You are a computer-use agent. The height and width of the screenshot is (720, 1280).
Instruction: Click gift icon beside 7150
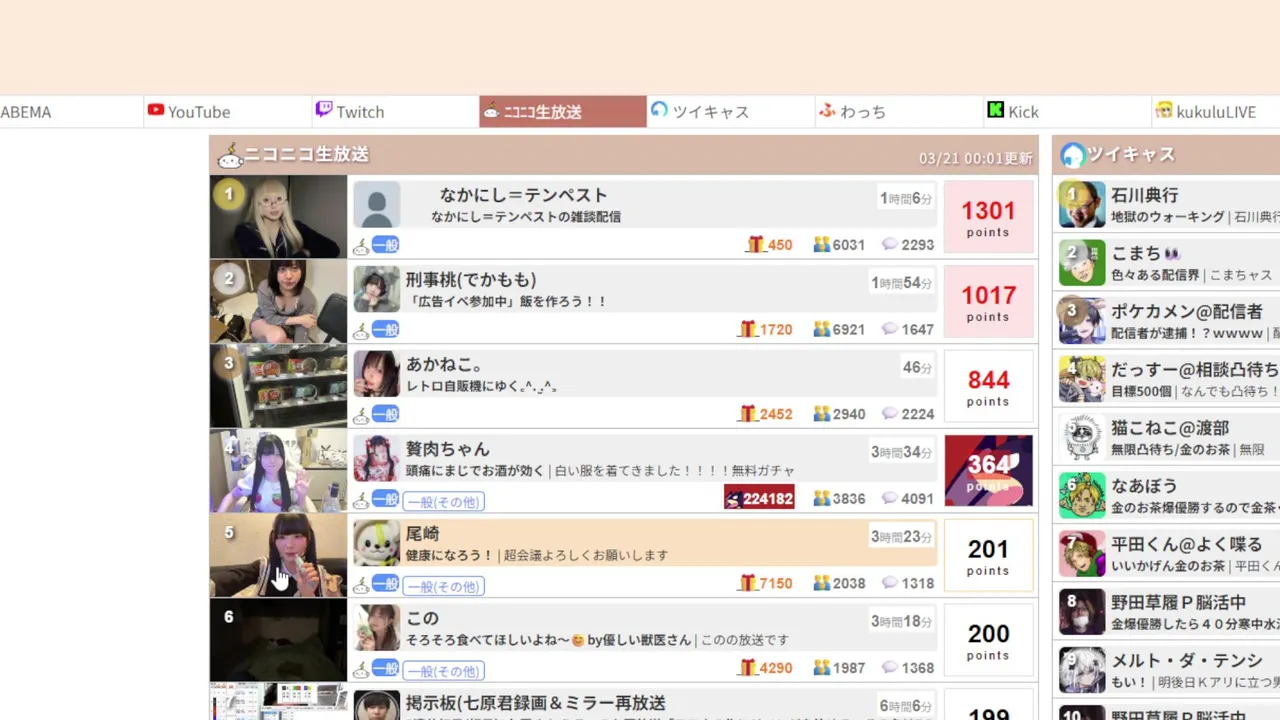coord(748,583)
